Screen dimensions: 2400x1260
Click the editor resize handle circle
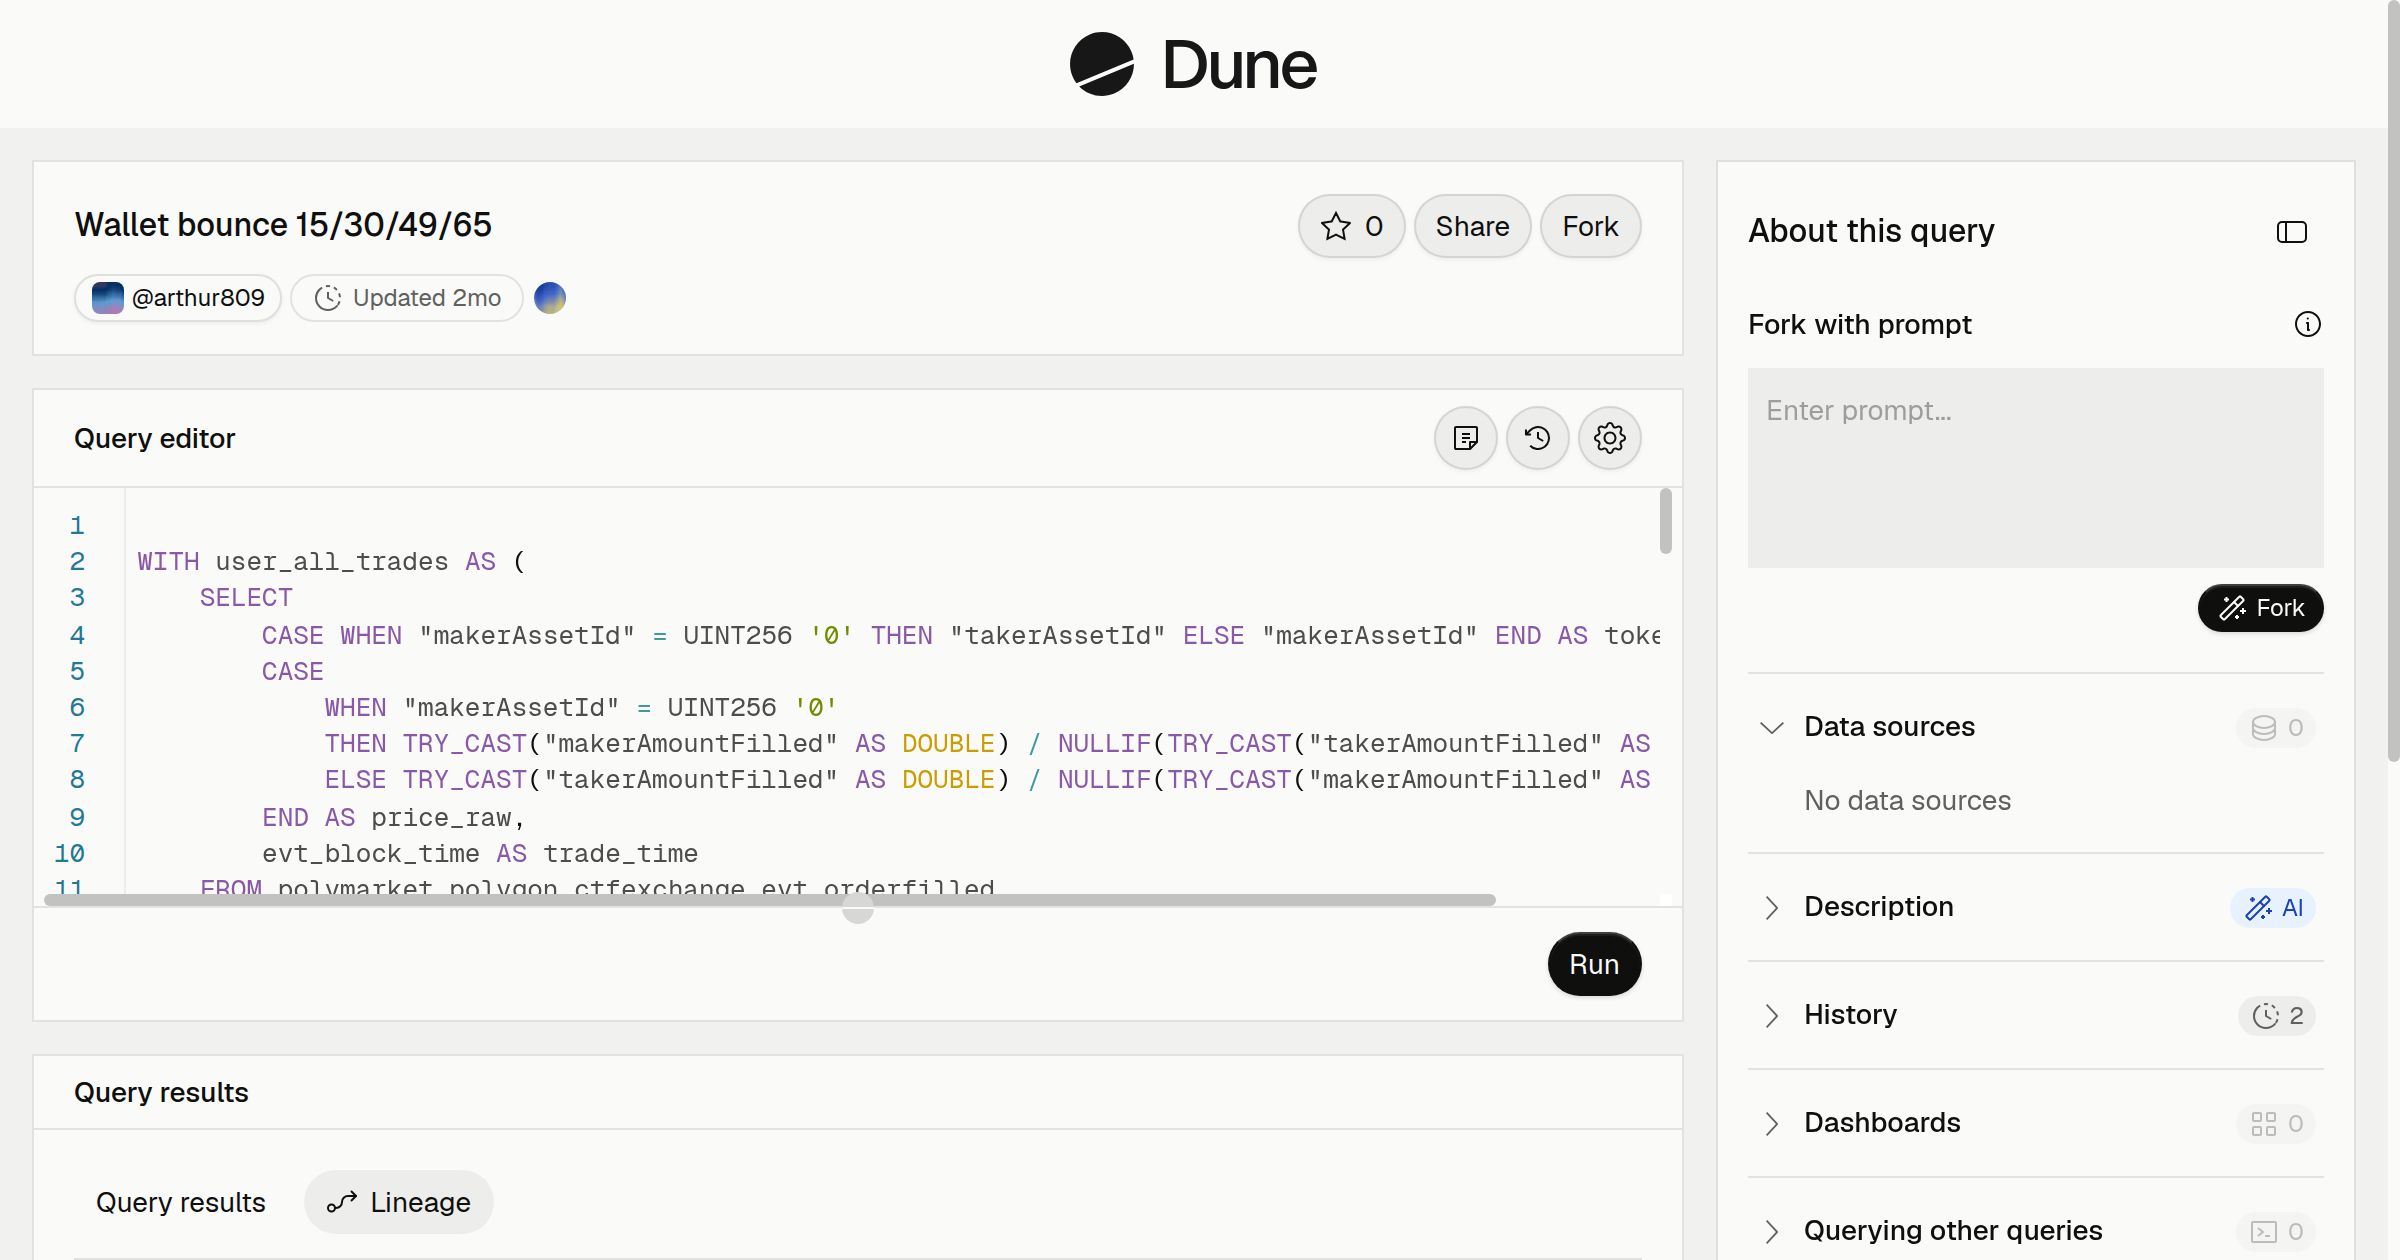pos(857,908)
